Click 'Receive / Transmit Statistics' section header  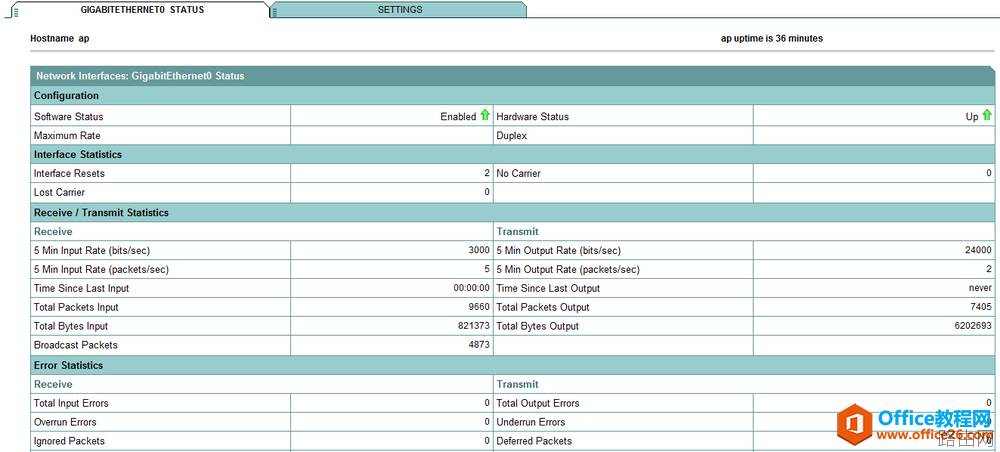(513, 212)
